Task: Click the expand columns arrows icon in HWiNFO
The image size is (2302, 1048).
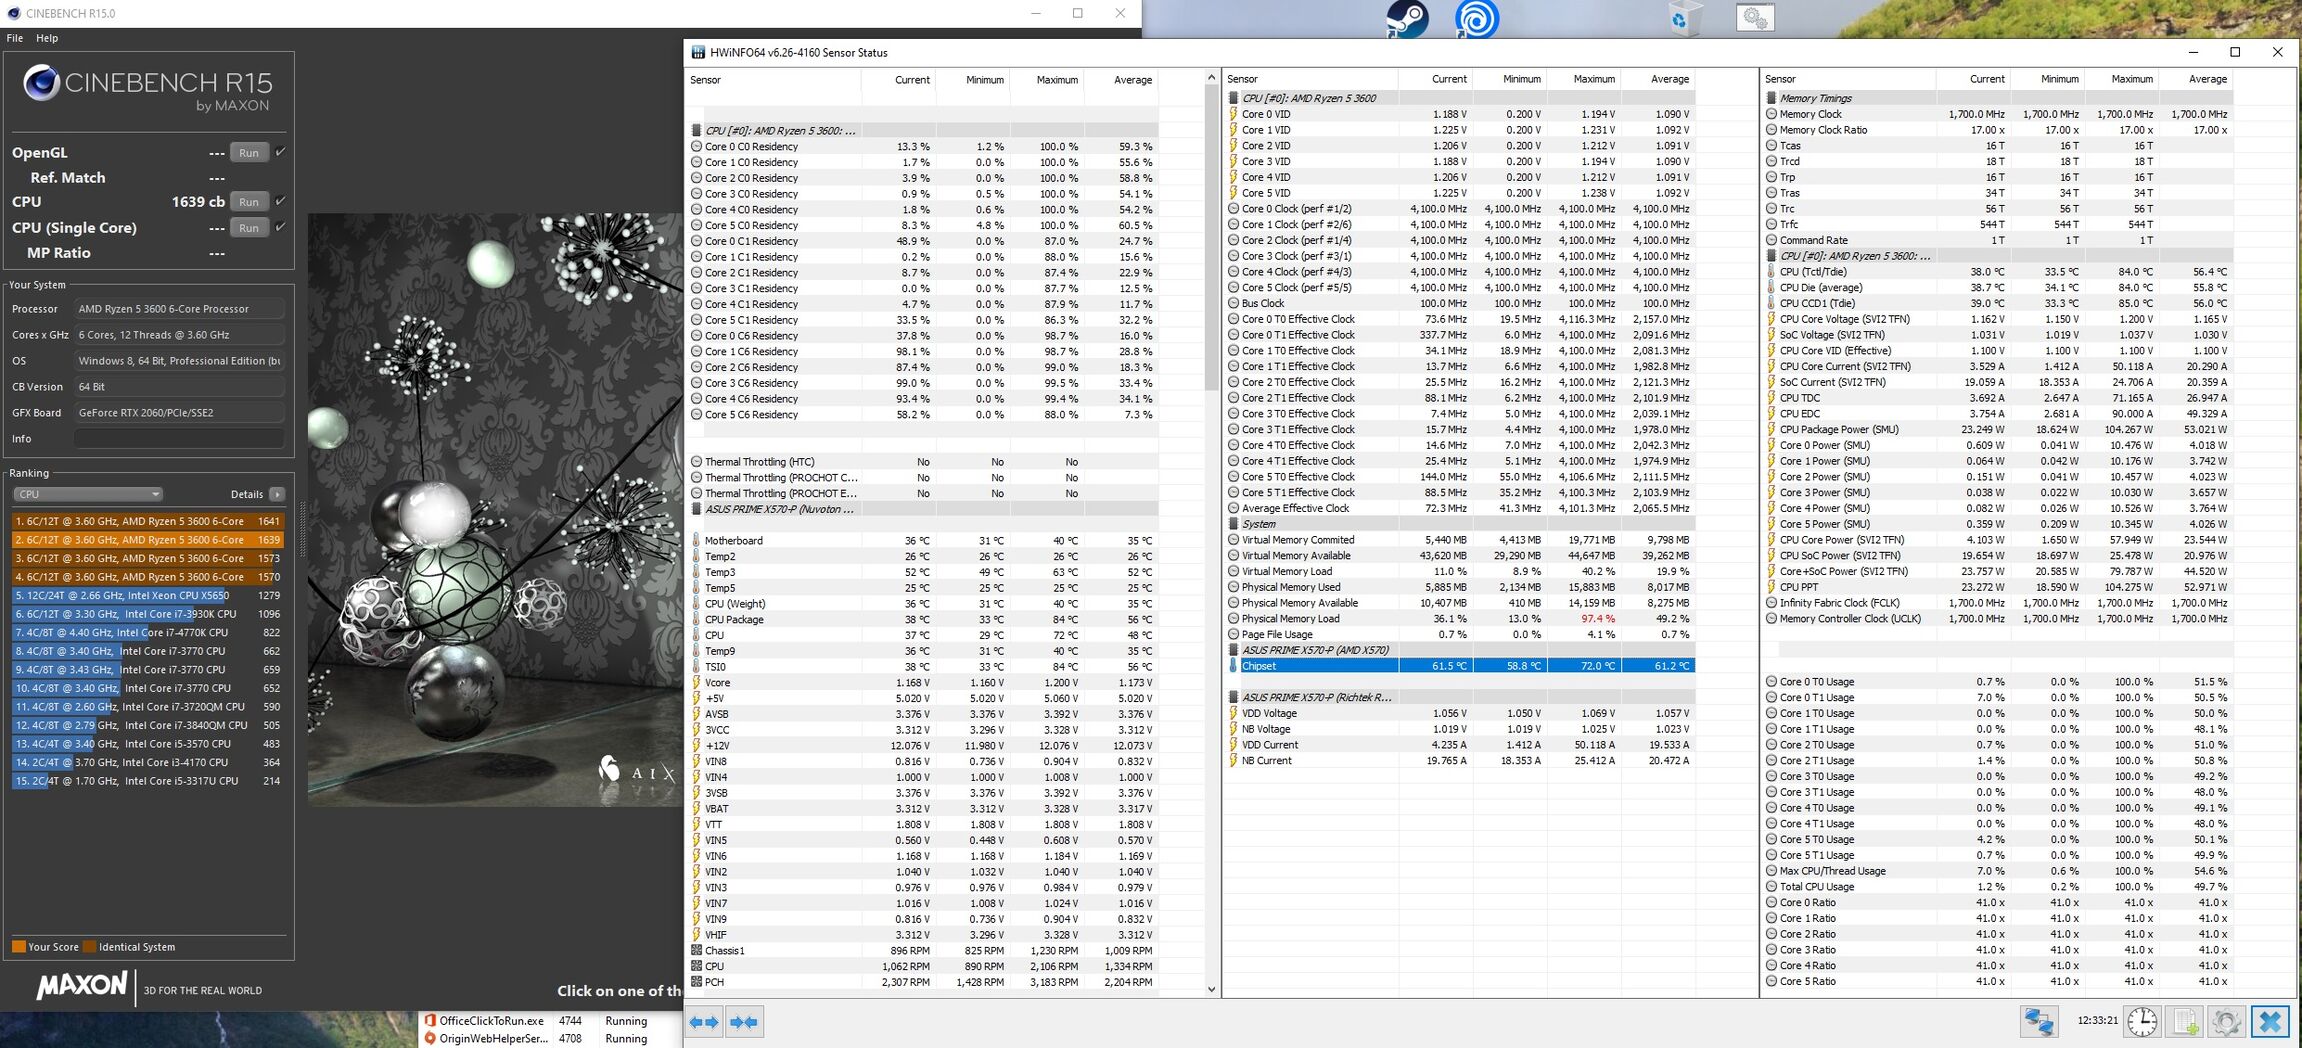Action: (x=705, y=1021)
